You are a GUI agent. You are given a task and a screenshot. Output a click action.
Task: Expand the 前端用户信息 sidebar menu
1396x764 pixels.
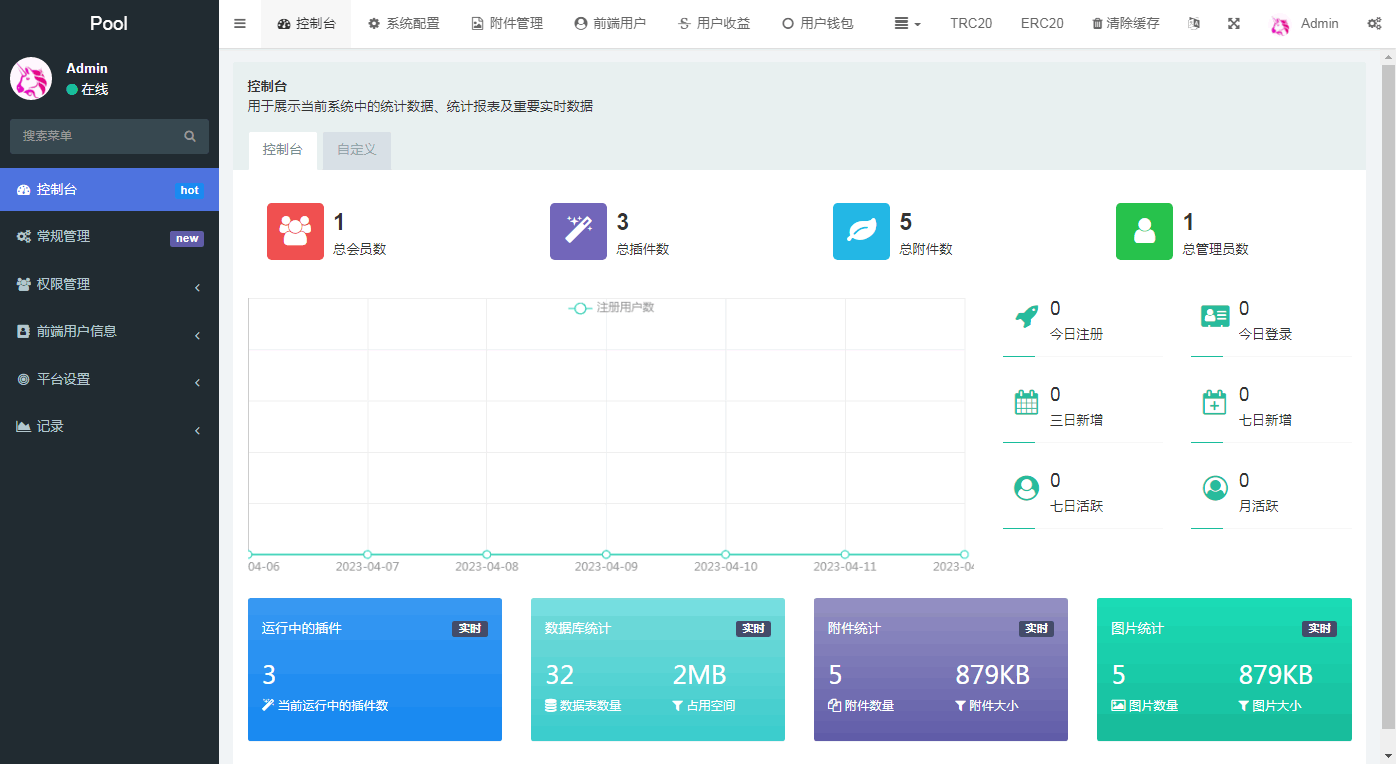click(x=109, y=332)
